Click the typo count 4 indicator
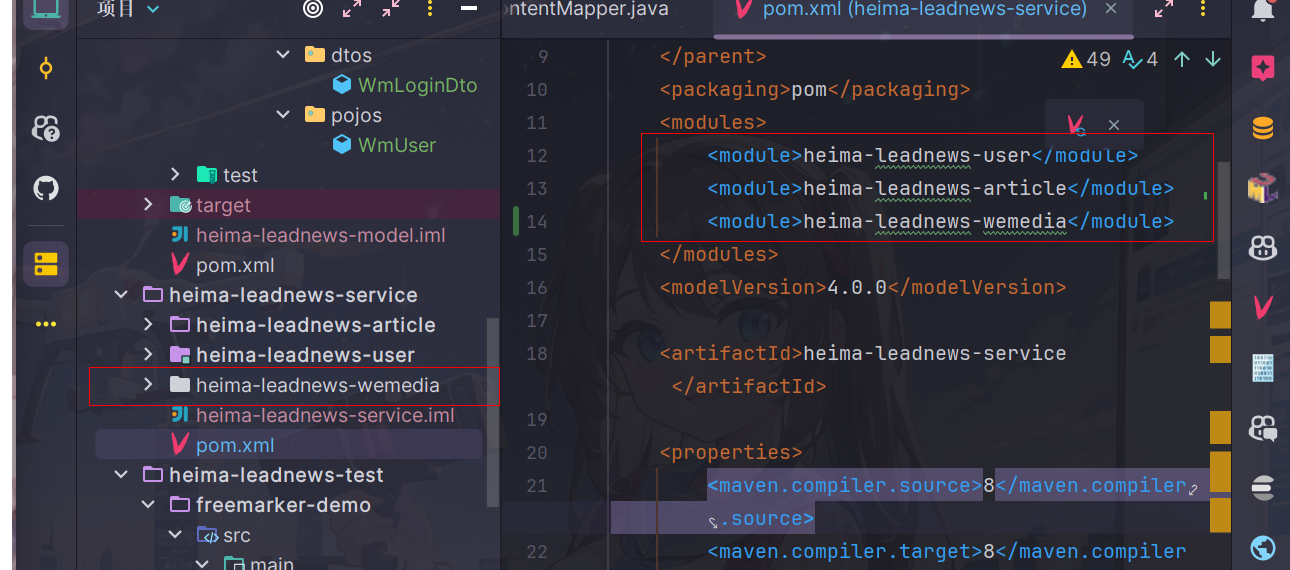 (x=1140, y=59)
